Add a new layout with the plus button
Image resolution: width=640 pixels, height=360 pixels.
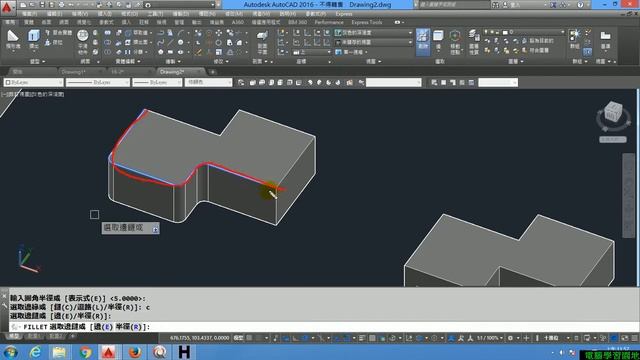(72, 336)
